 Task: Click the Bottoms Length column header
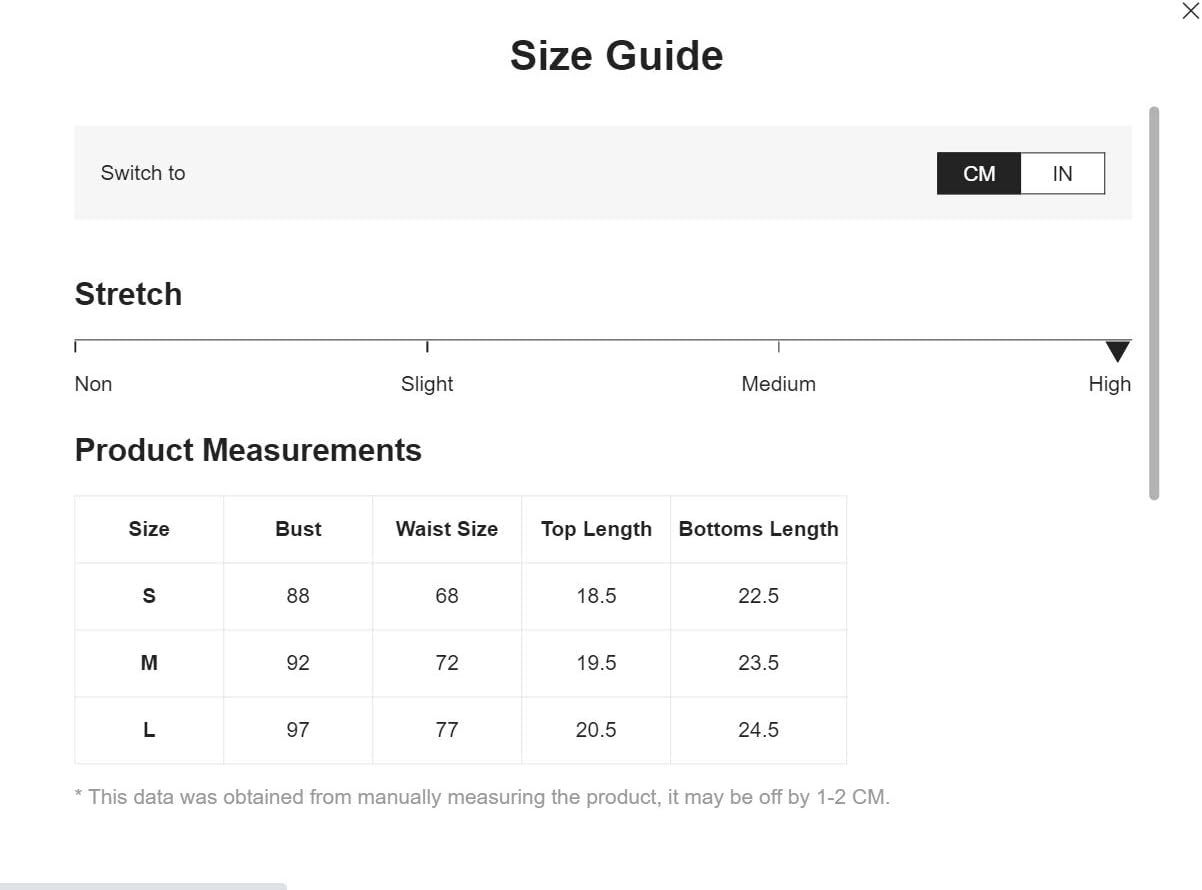click(x=759, y=529)
